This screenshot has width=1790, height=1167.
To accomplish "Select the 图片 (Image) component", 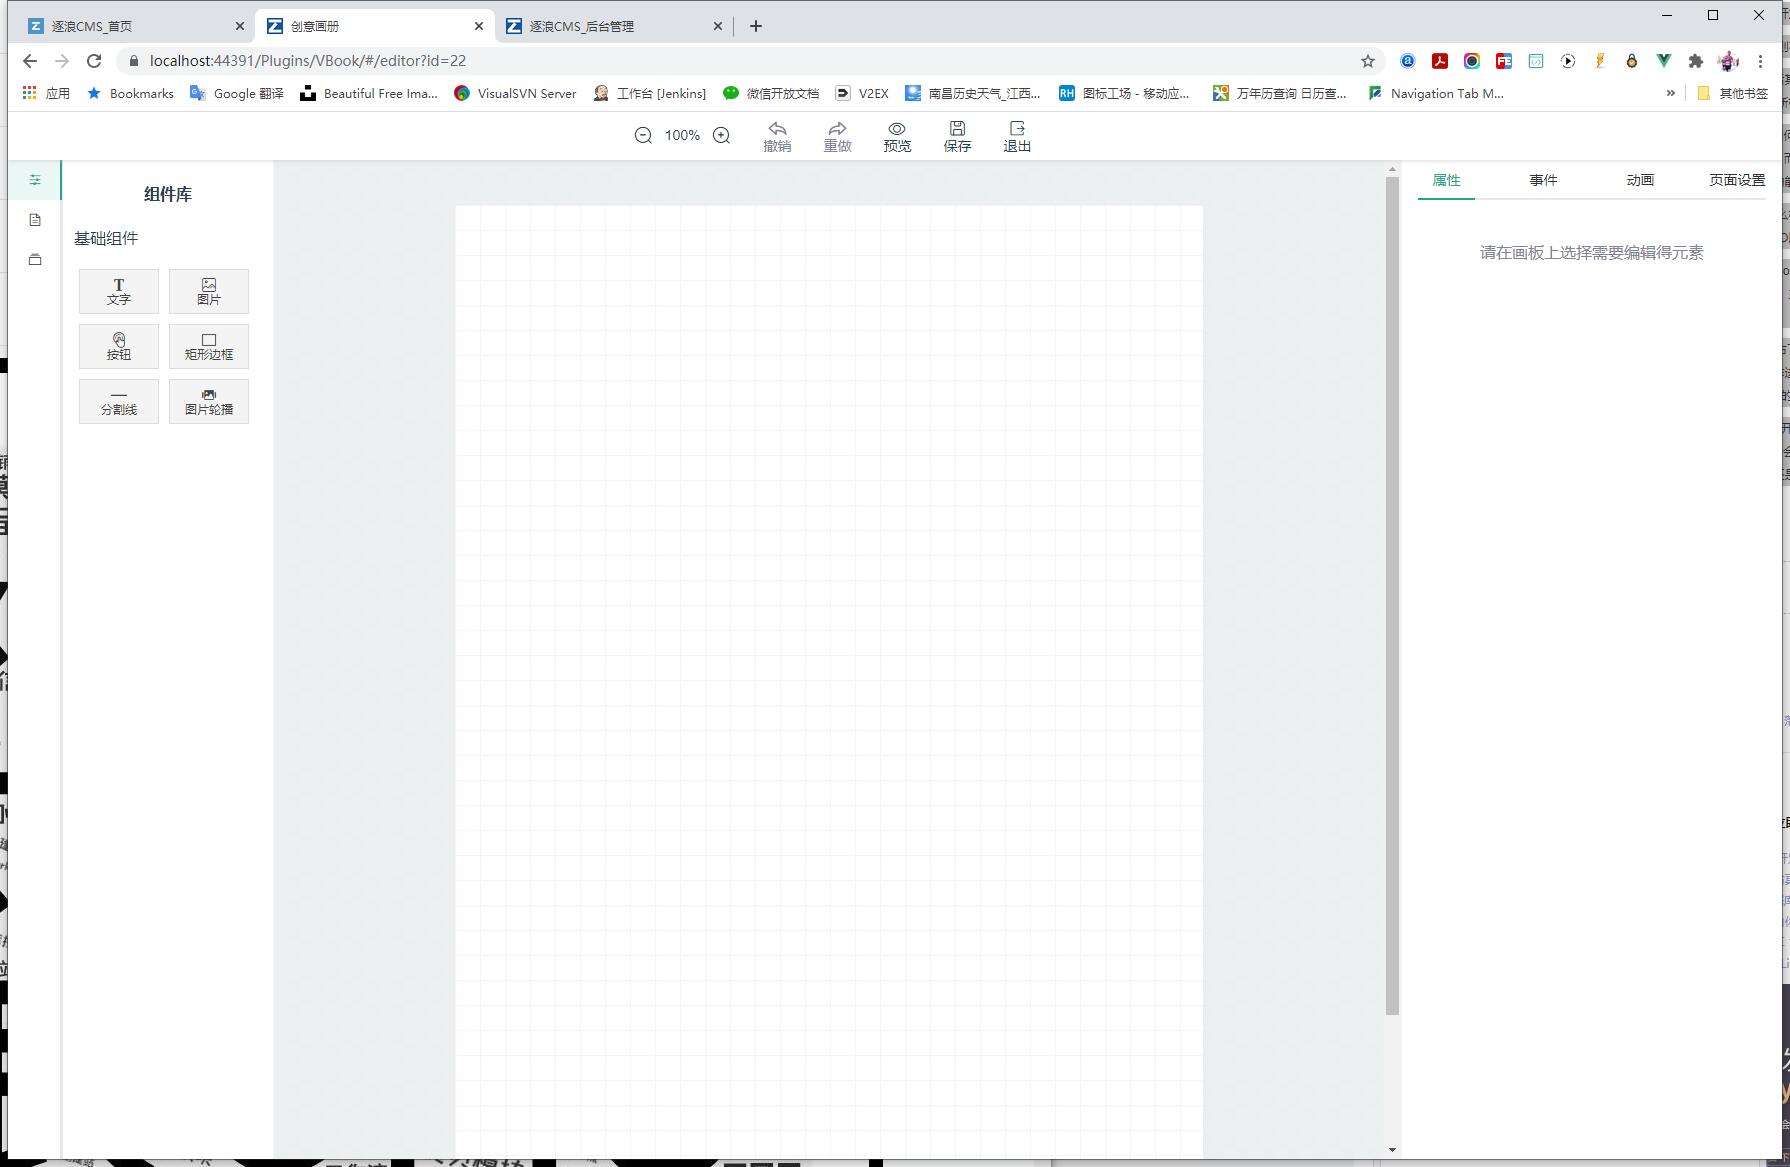I will (208, 291).
